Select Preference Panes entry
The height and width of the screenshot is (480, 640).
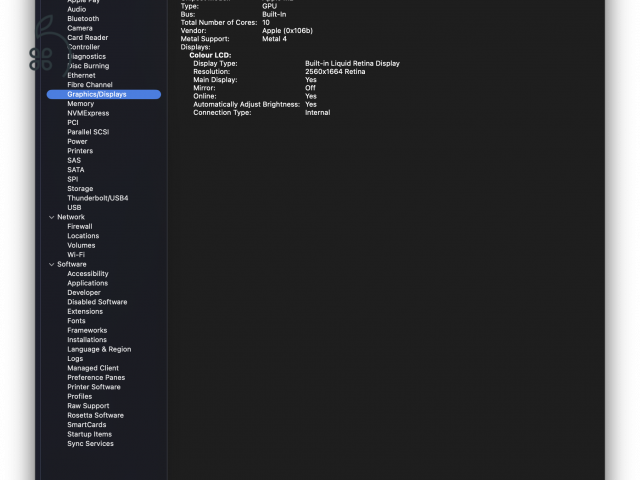[x=96, y=378]
